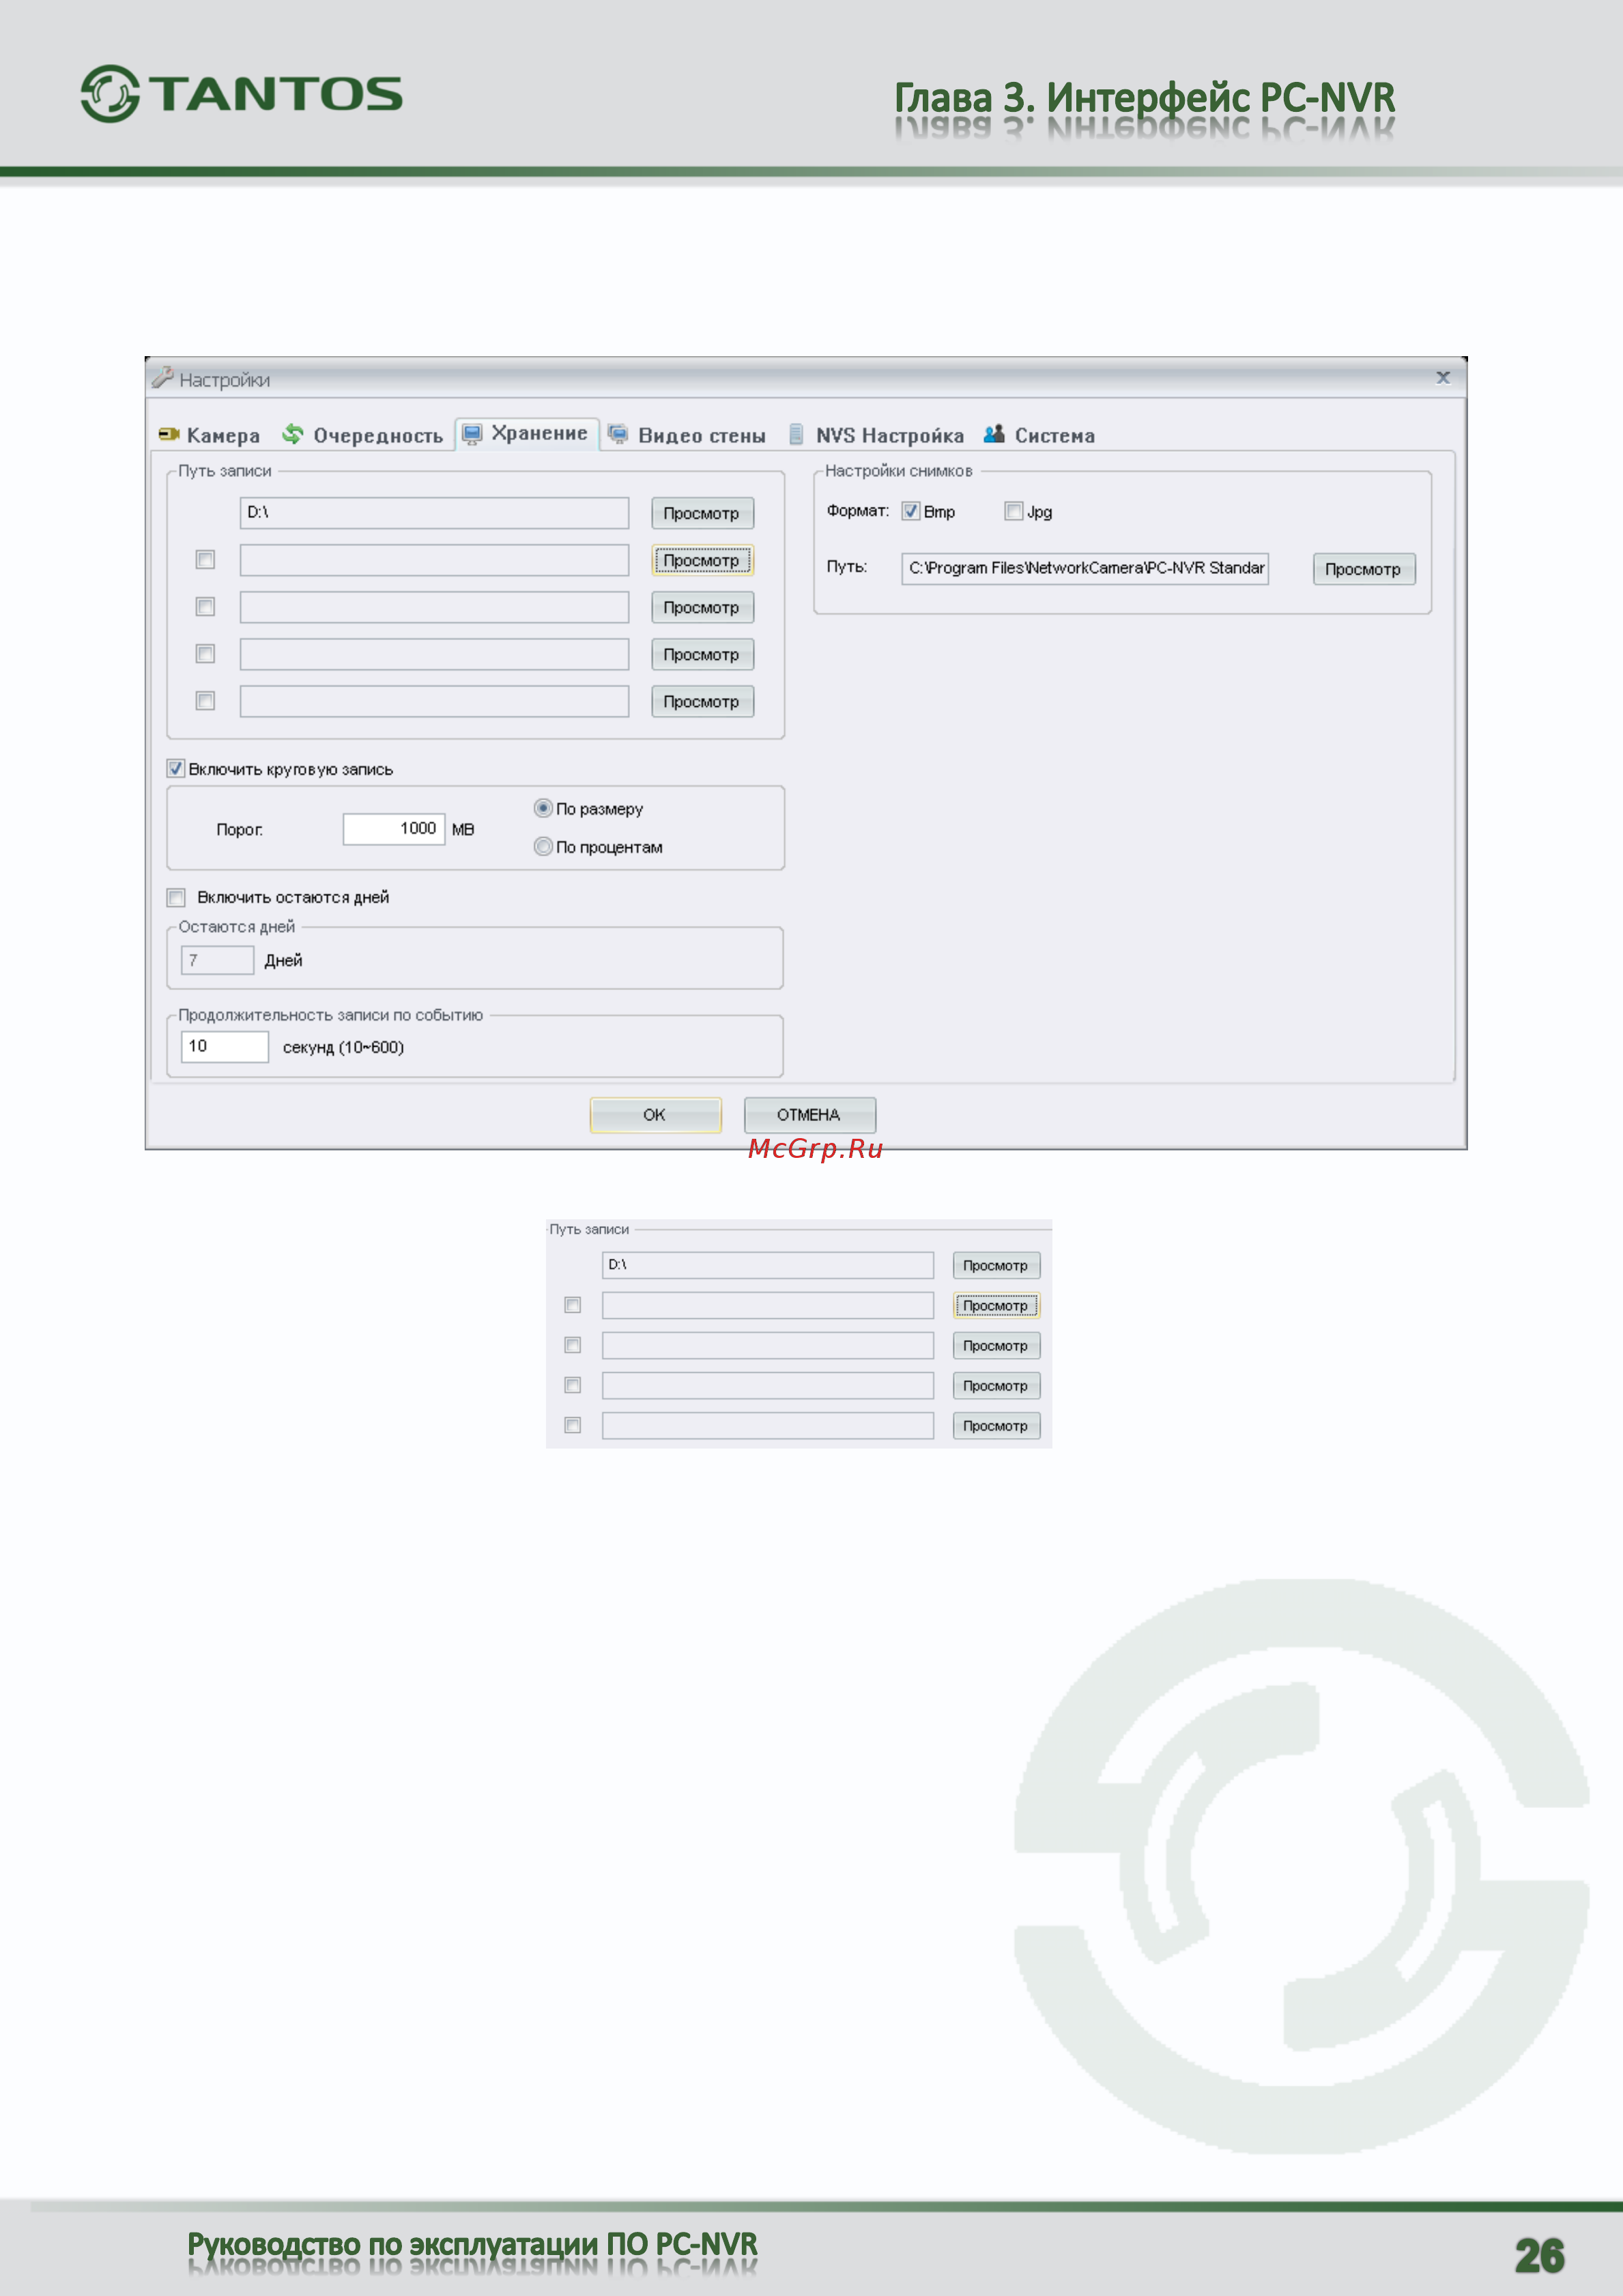The width and height of the screenshot is (1623, 2296).
Task: Click the 'Дней' label
Action: (283, 960)
